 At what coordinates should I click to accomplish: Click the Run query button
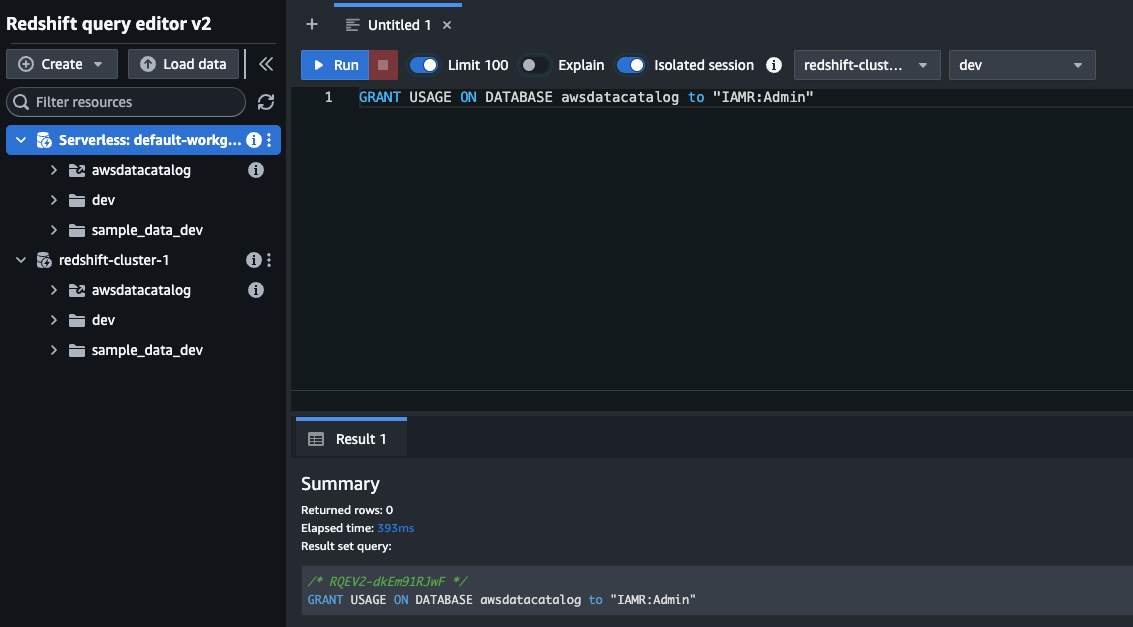pyautogui.click(x=335, y=65)
